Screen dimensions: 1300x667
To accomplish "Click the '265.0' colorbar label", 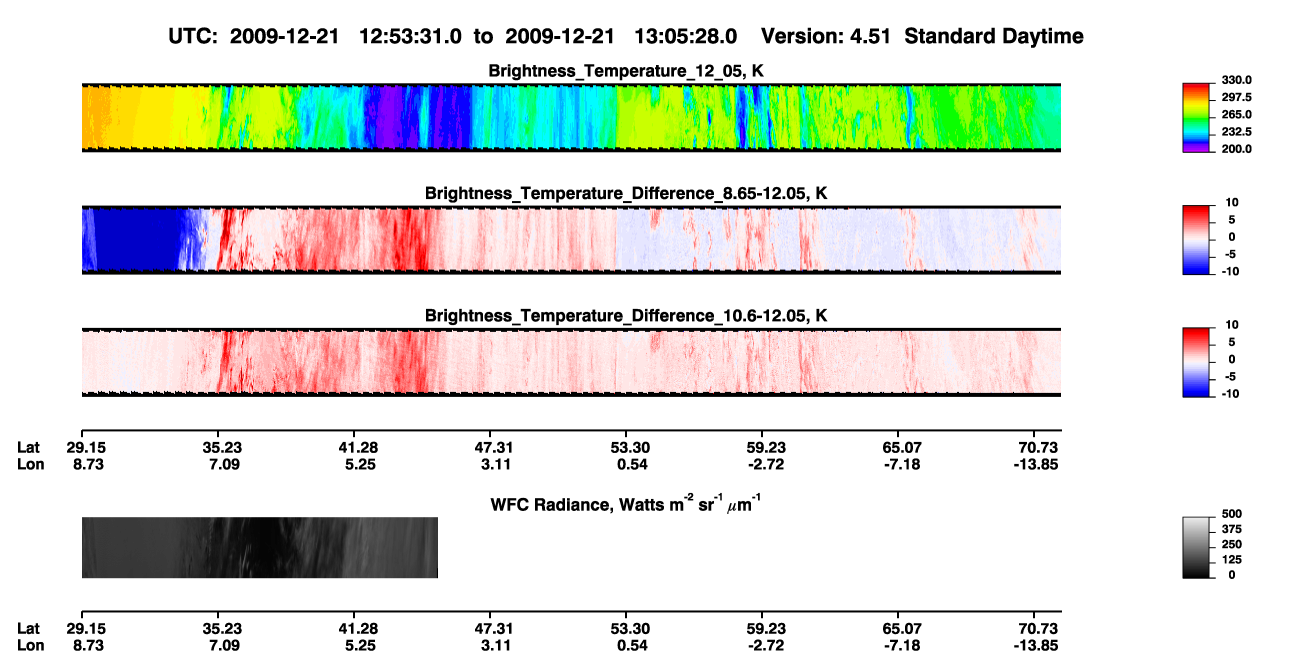I will (1238, 115).
